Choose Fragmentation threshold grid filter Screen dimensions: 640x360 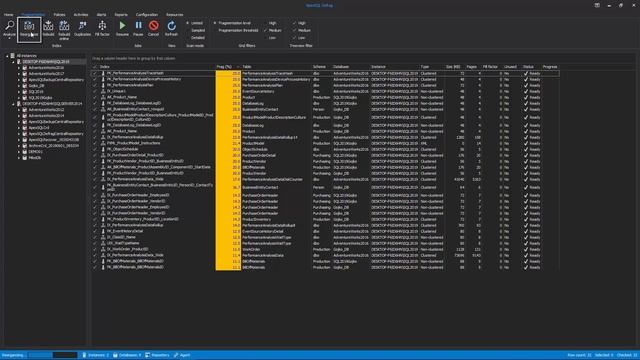[236, 30]
